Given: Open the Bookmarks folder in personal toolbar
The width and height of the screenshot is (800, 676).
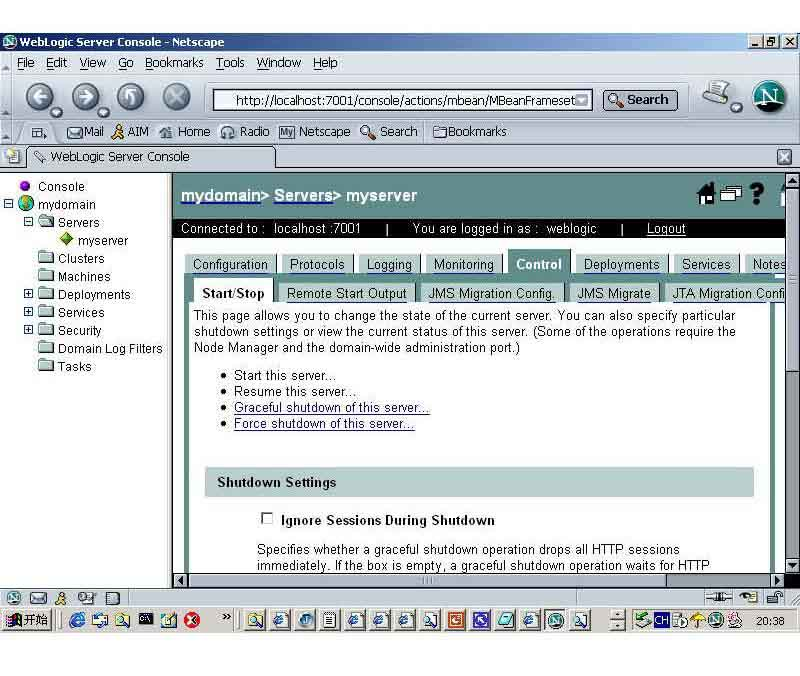Looking at the screenshot, I should [x=470, y=132].
